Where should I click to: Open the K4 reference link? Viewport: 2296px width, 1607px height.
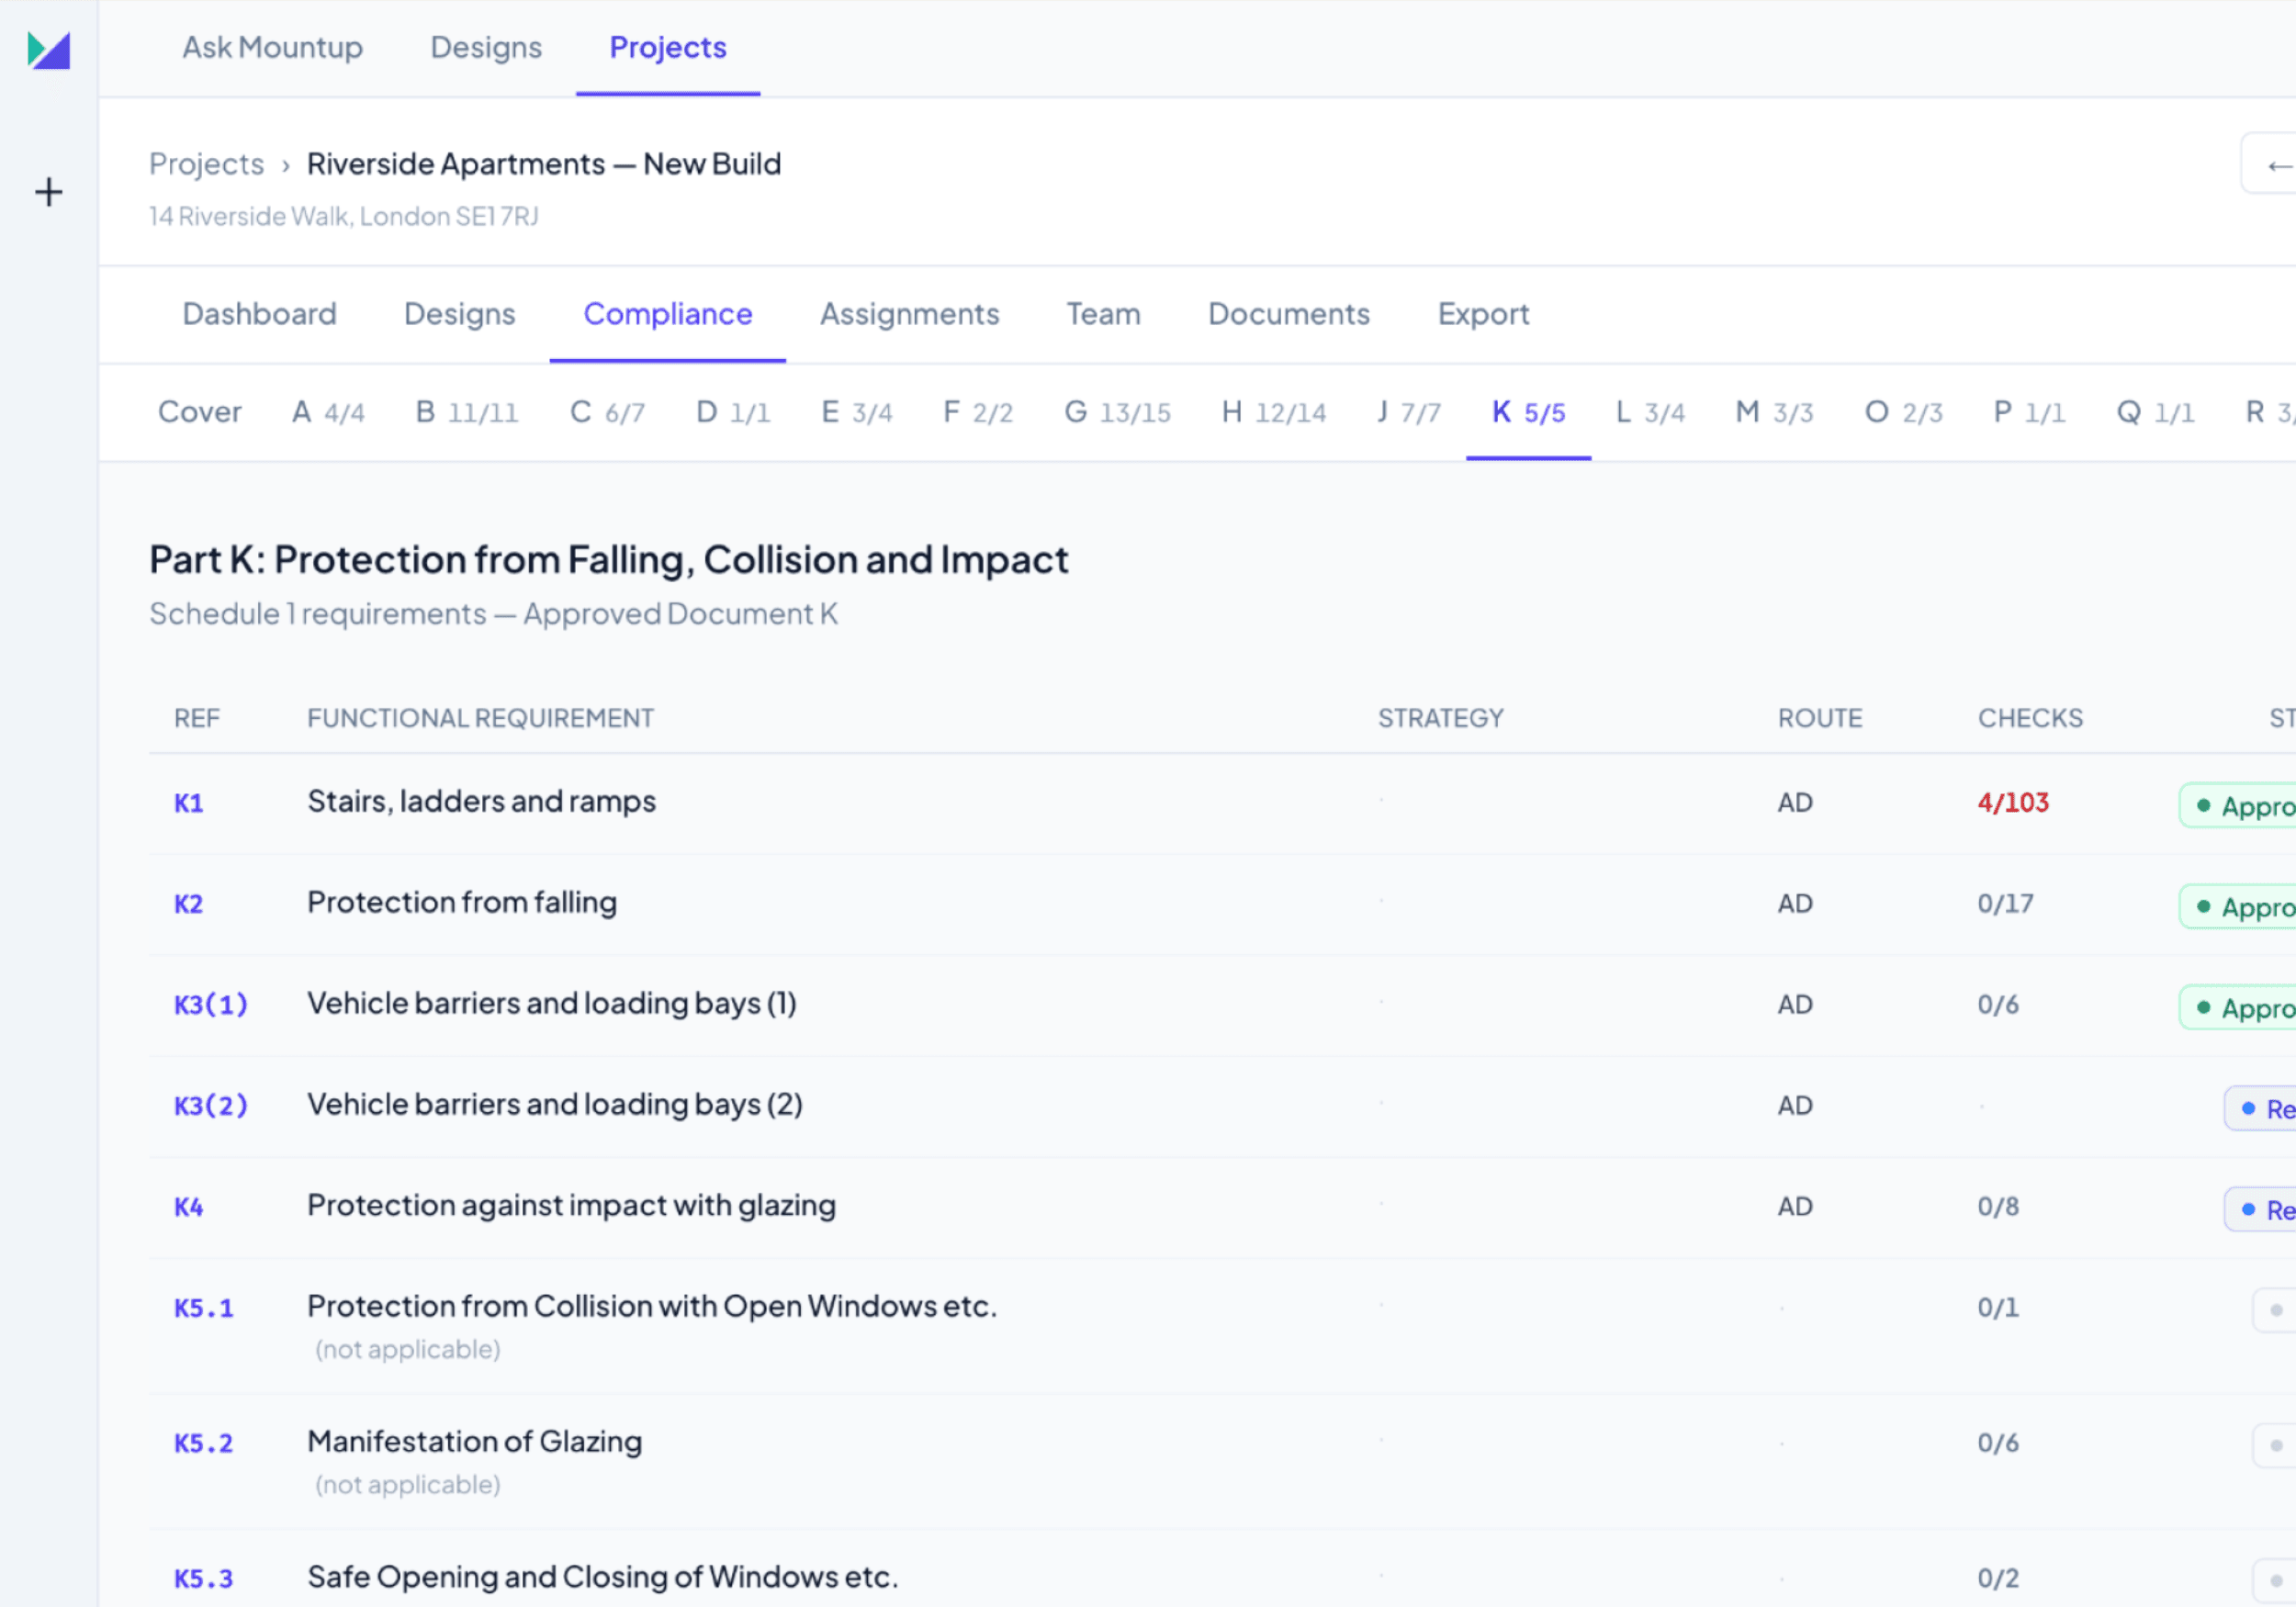pos(189,1207)
